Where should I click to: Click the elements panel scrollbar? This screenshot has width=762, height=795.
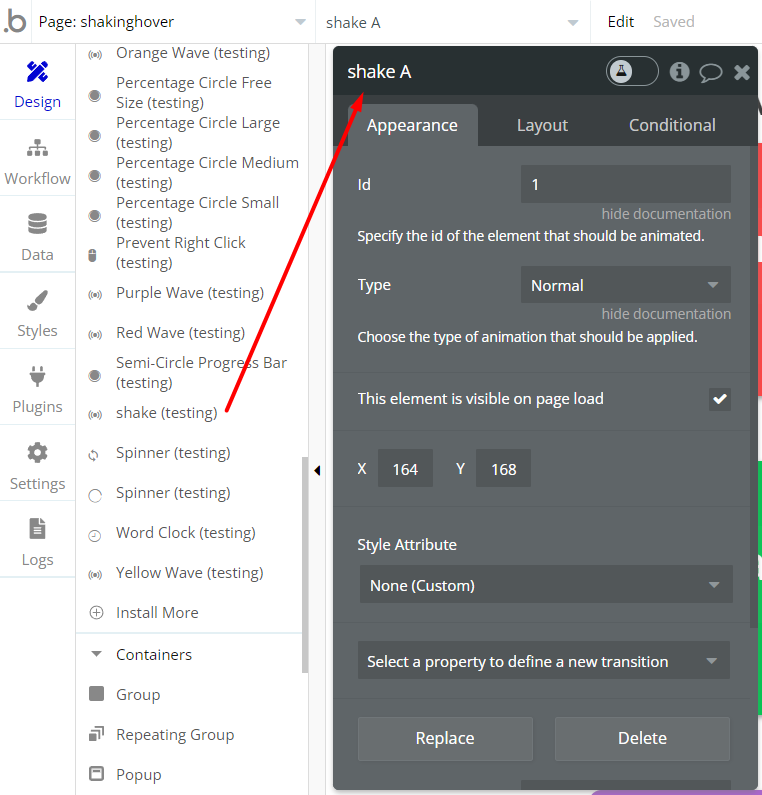coord(305,564)
